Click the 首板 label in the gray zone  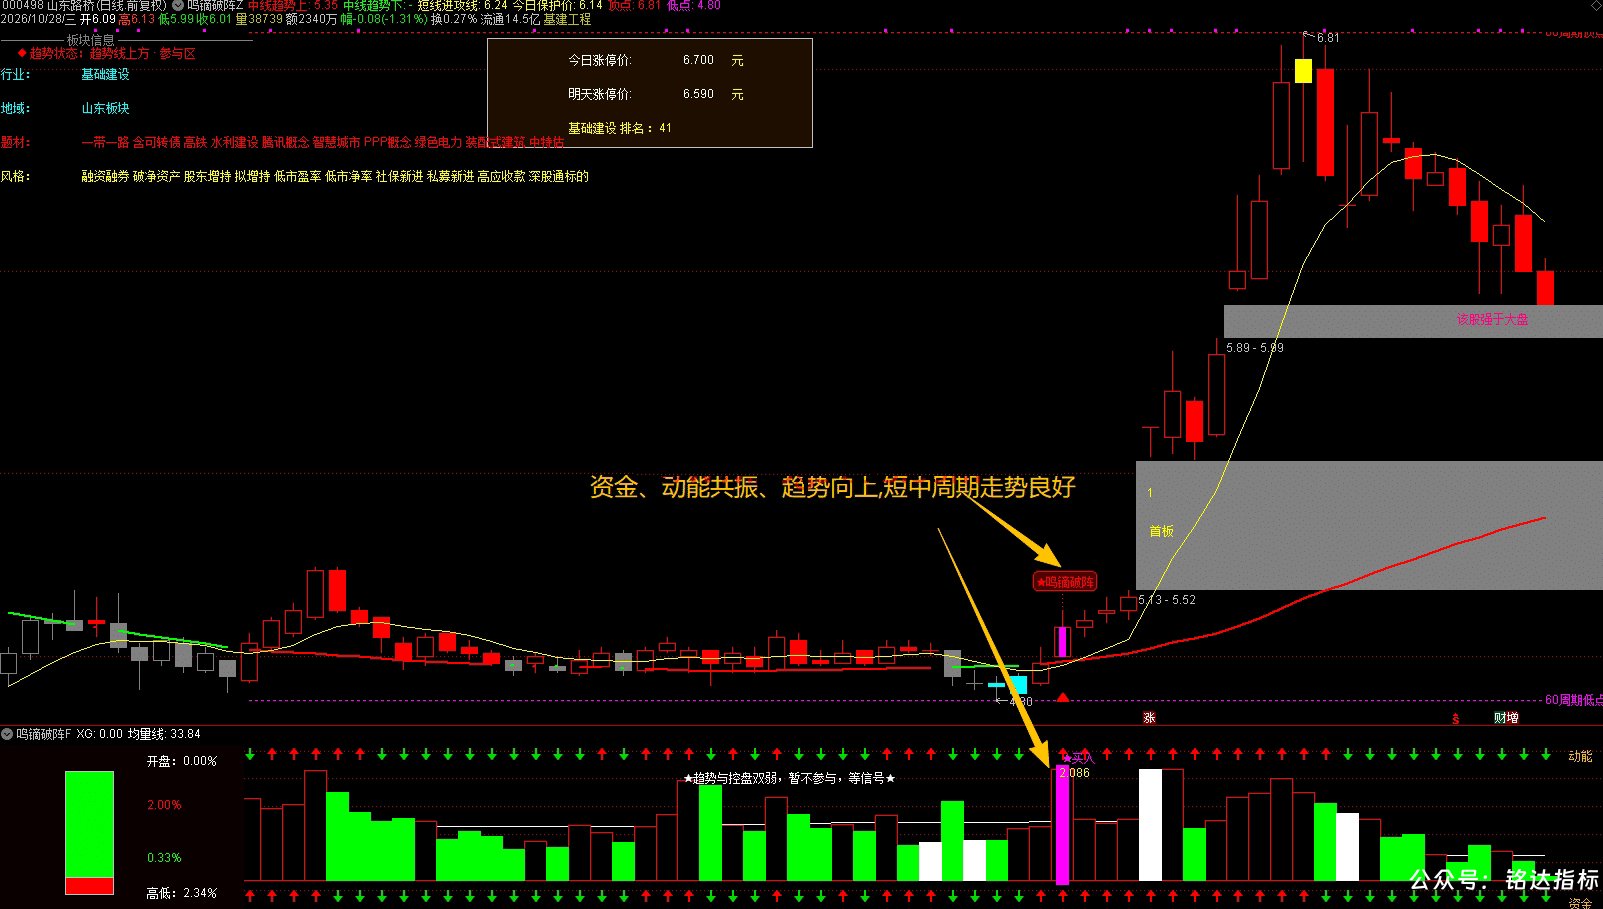click(1161, 531)
